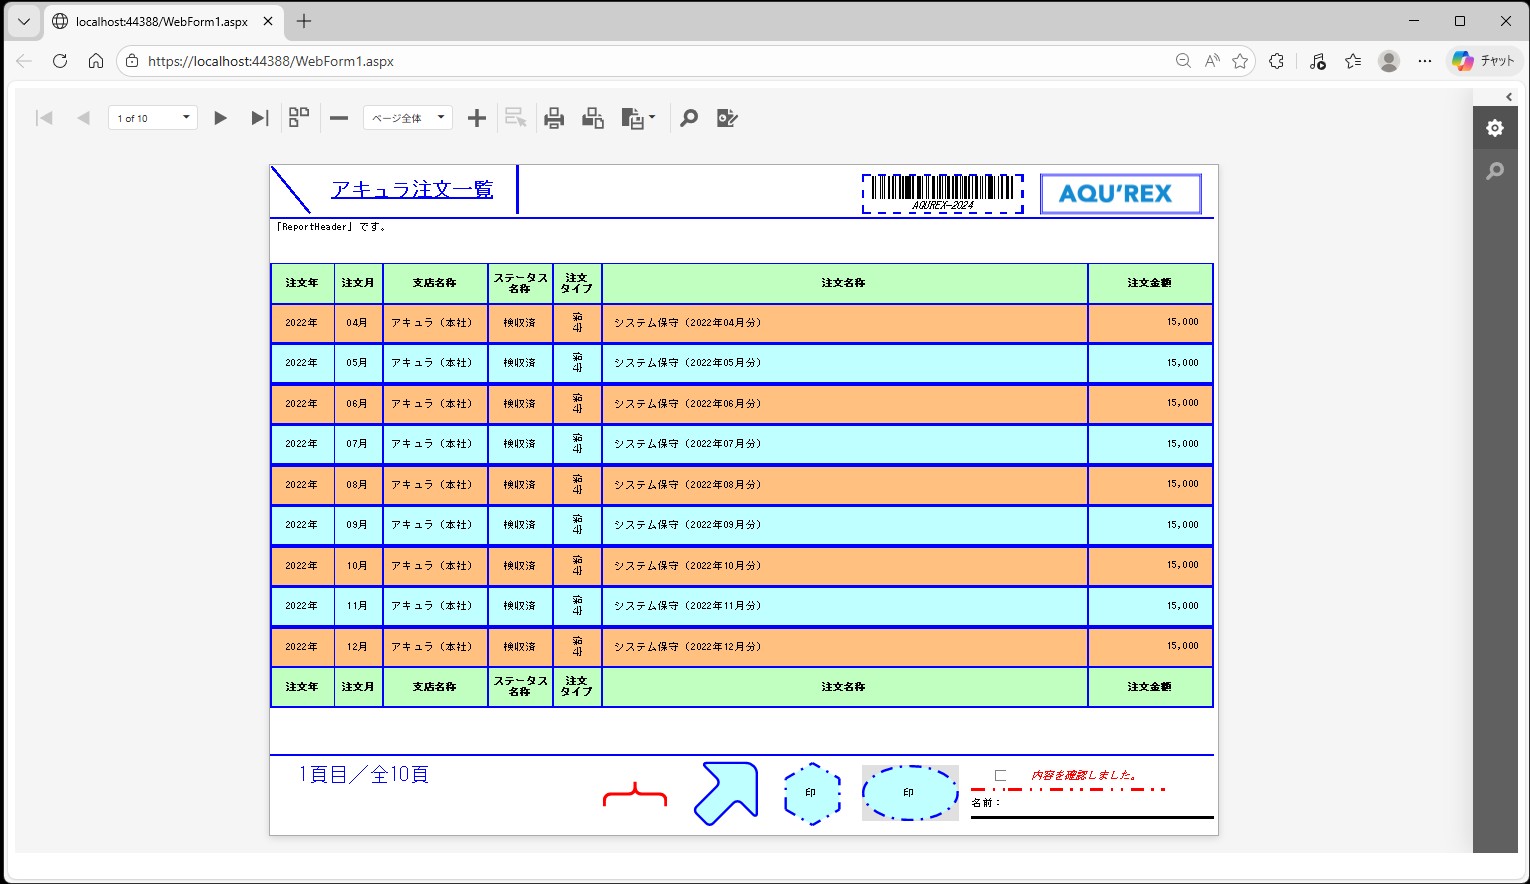Jump to the last report page
This screenshot has height=884, width=1530.
[x=260, y=118]
